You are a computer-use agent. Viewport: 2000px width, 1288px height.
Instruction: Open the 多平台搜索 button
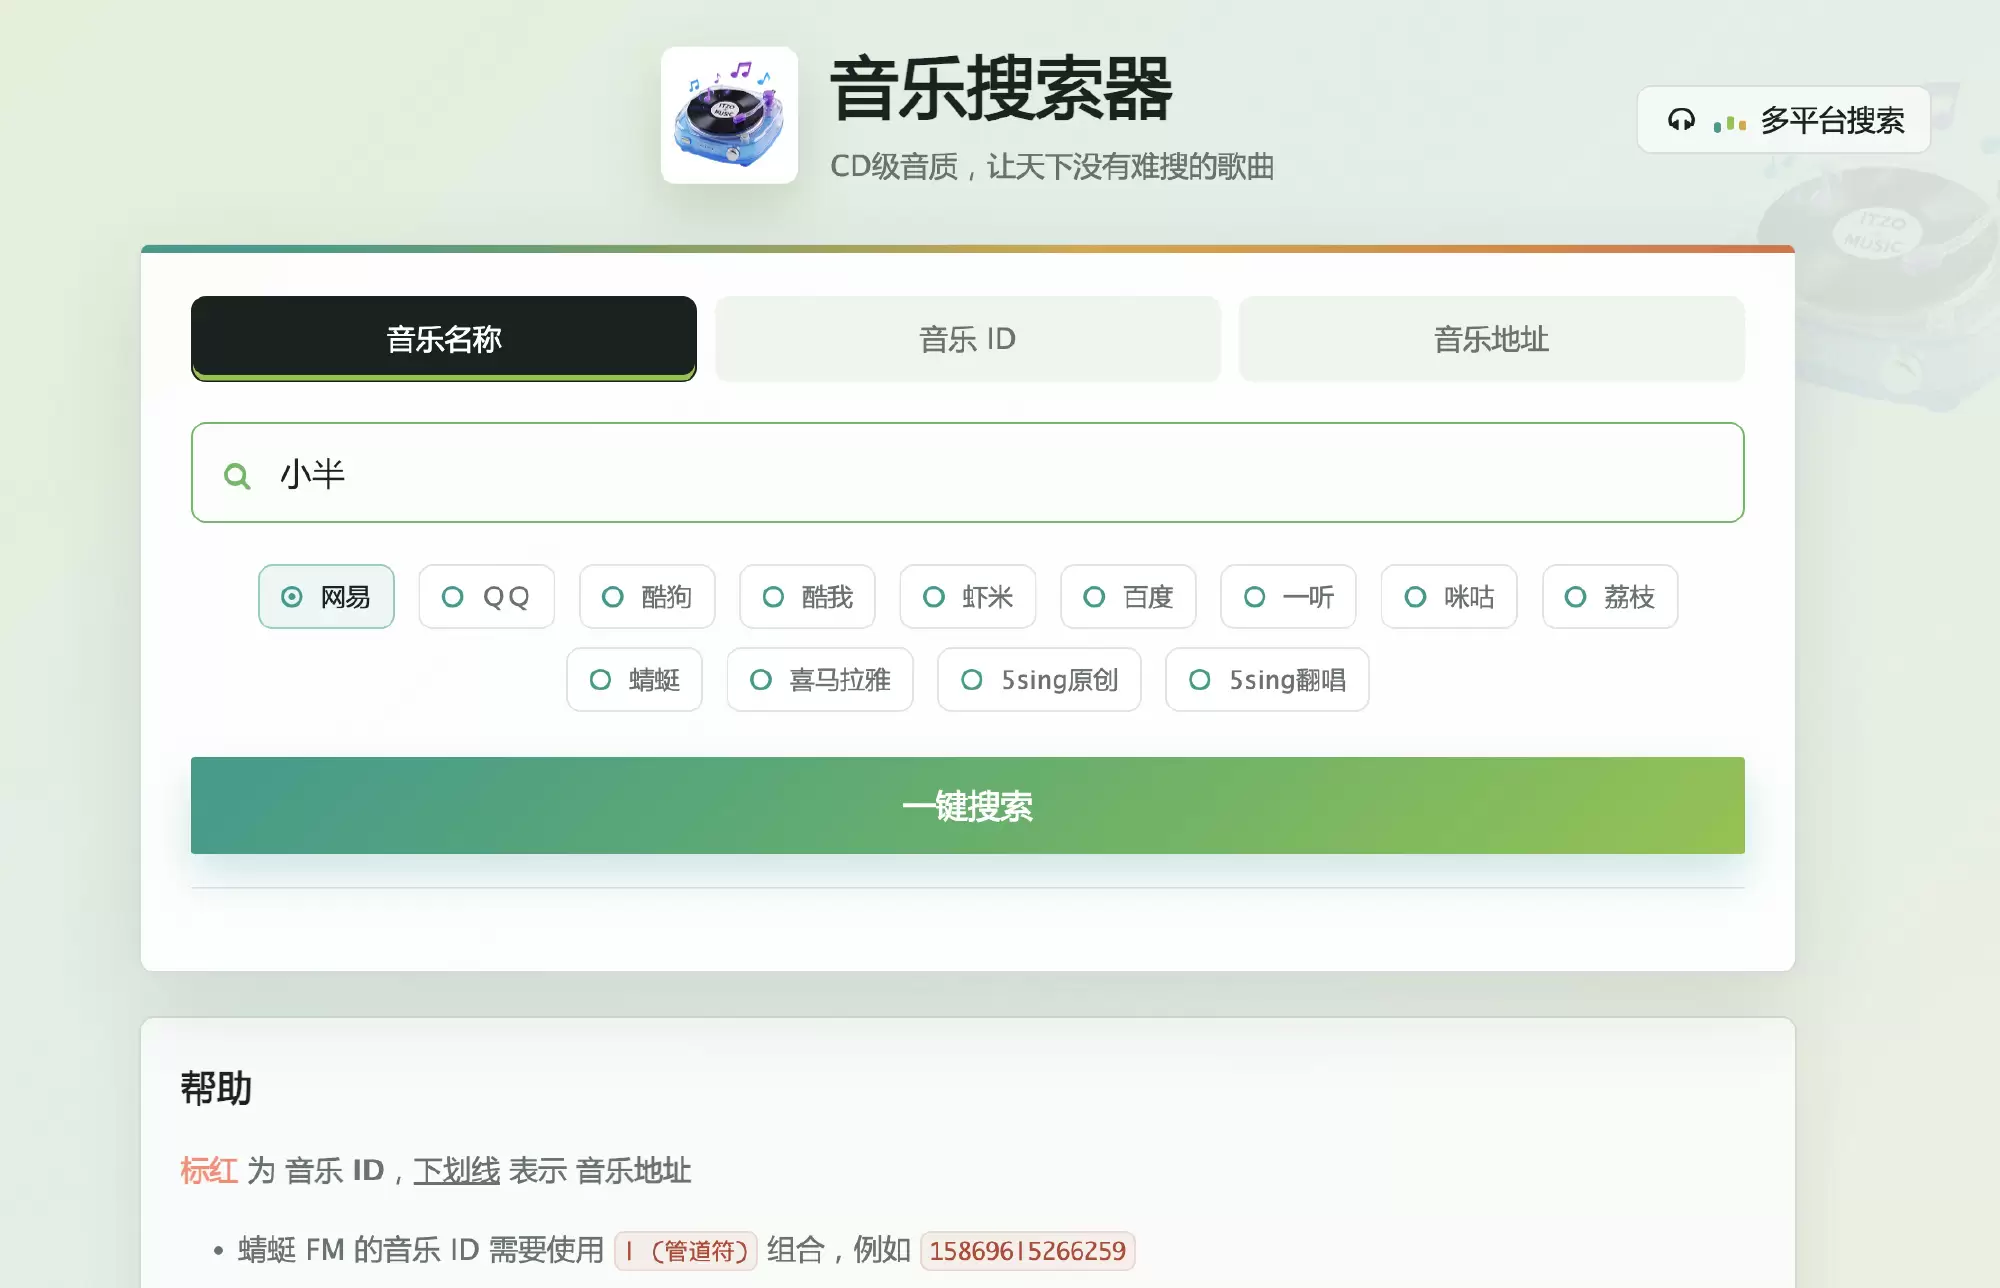point(1783,120)
